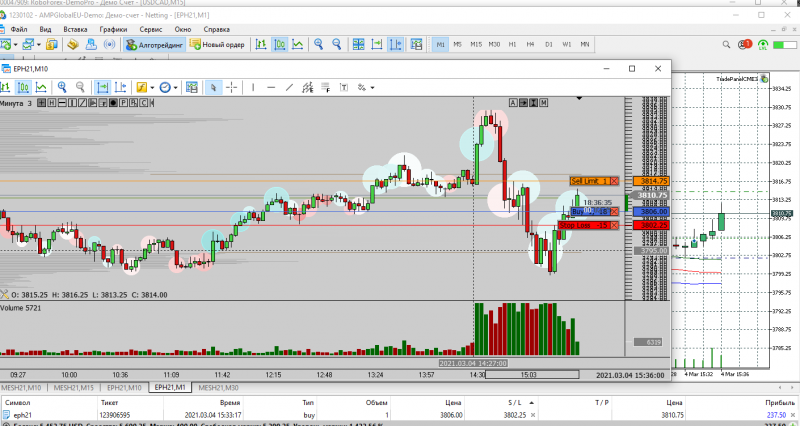
Task: Open the chart profiles icon in main toolbar
Action: 28,44
